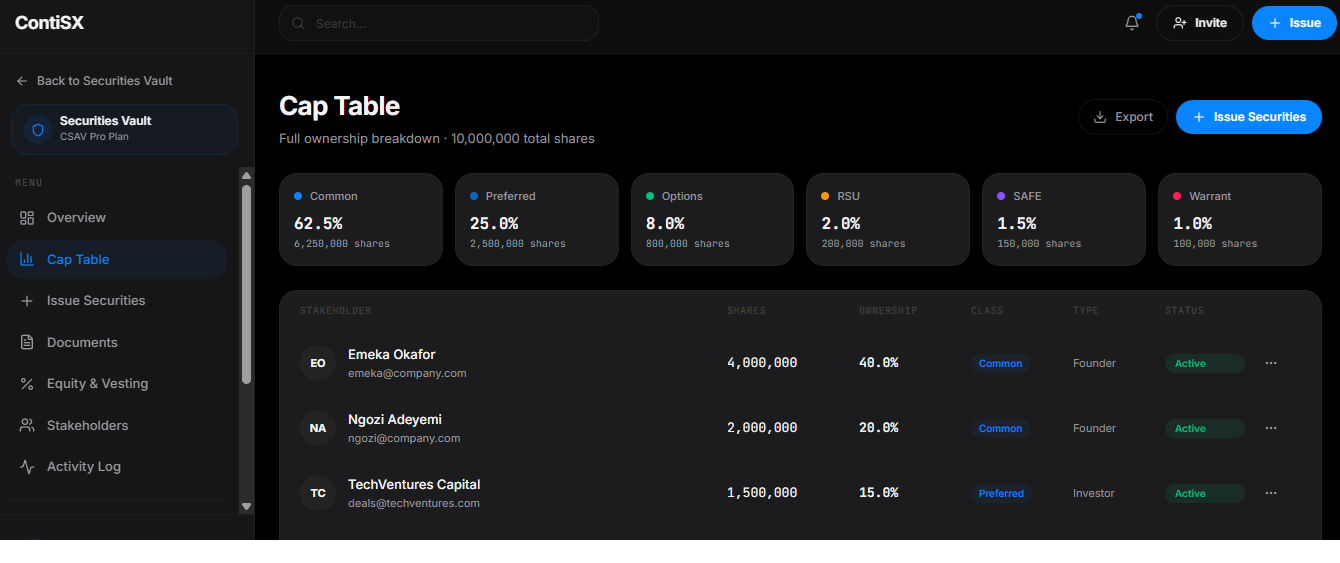
Task: Open Overview in the sidebar menu
Action: (x=117, y=217)
